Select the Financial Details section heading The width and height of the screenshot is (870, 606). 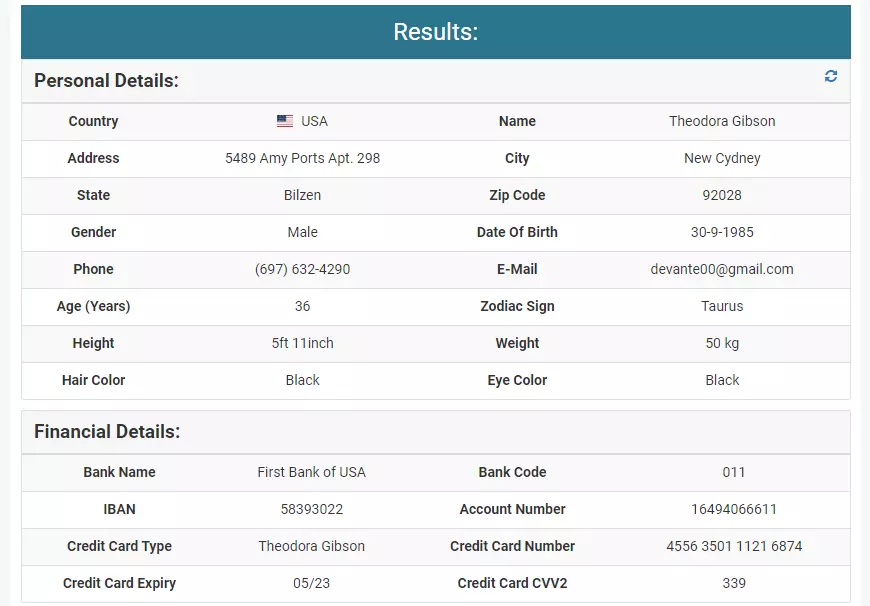(107, 432)
